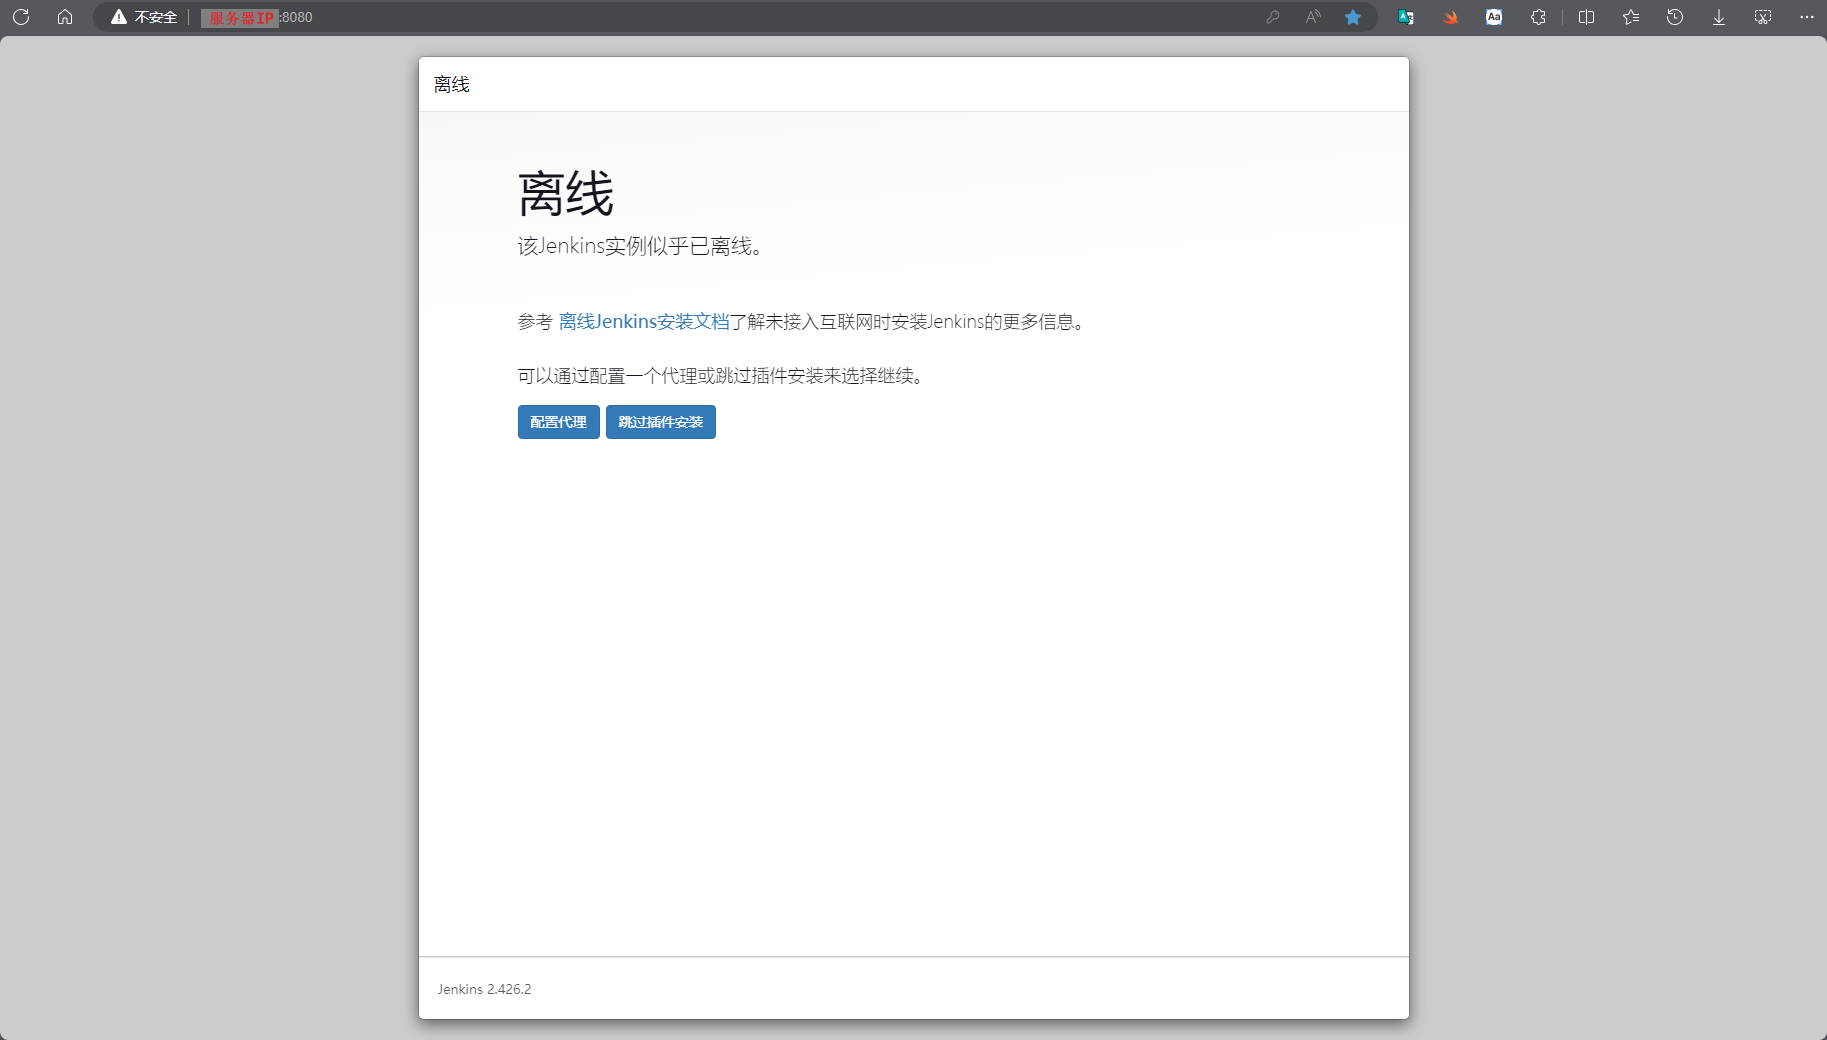Go to the browser home page icon
This screenshot has width=1827, height=1040.
(65, 17)
